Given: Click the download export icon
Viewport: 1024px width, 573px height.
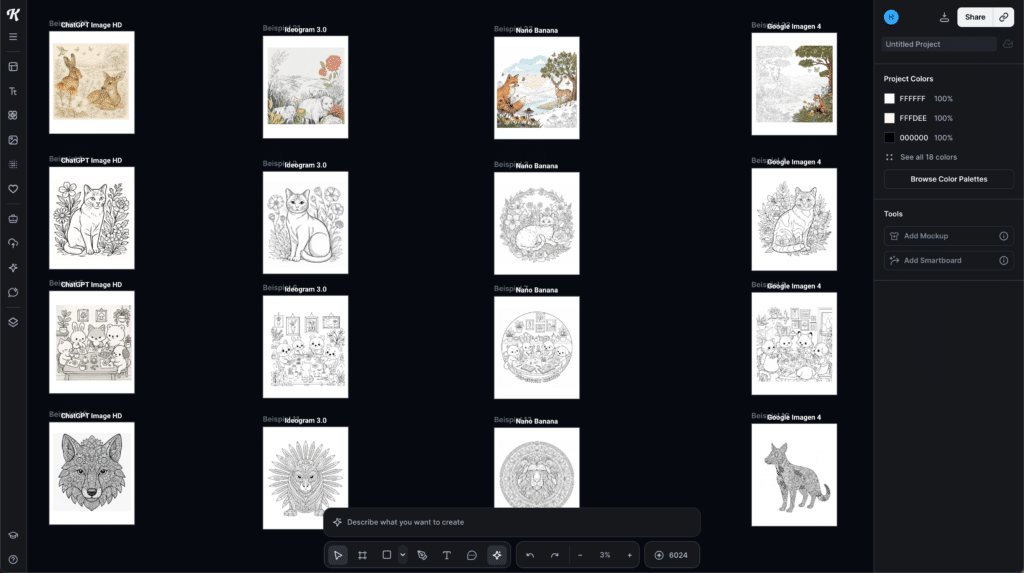Looking at the screenshot, I should 945,17.
